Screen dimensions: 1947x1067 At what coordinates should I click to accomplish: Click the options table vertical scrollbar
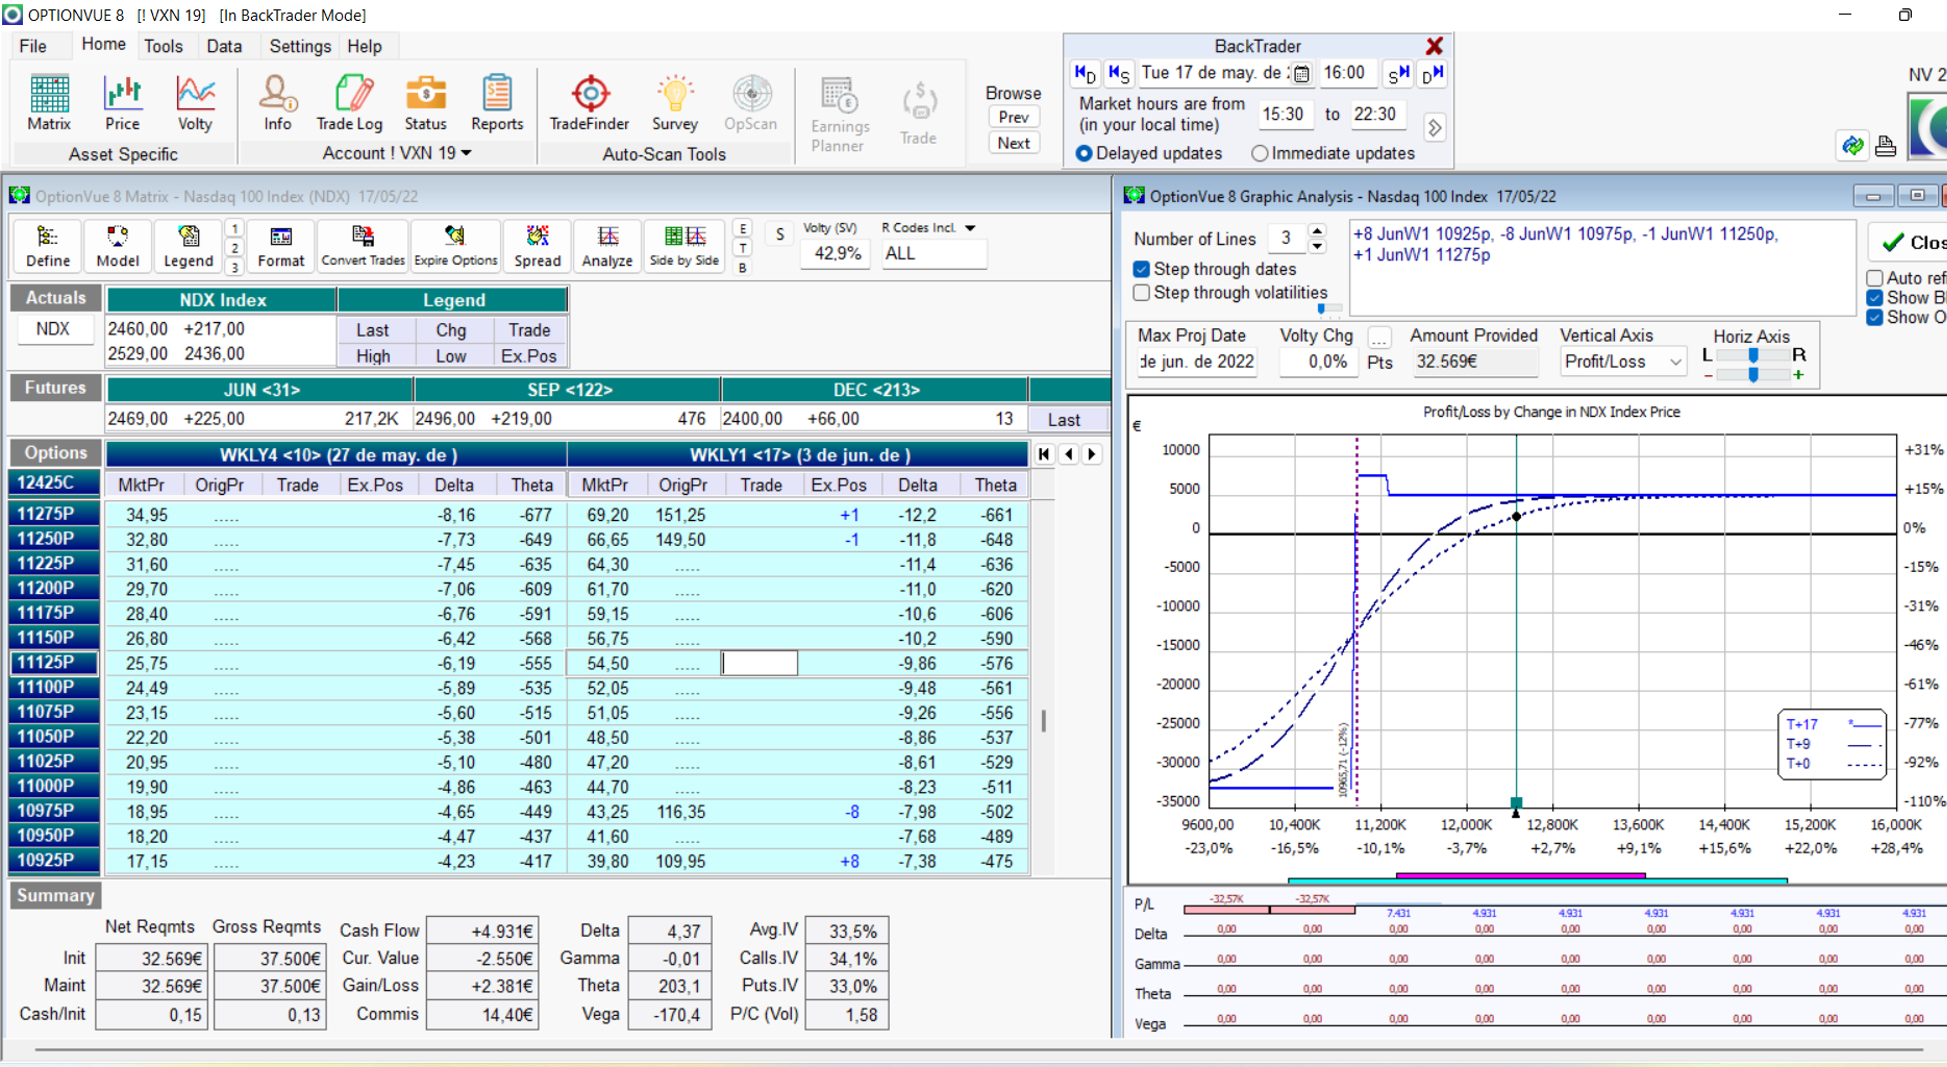point(1043,721)
